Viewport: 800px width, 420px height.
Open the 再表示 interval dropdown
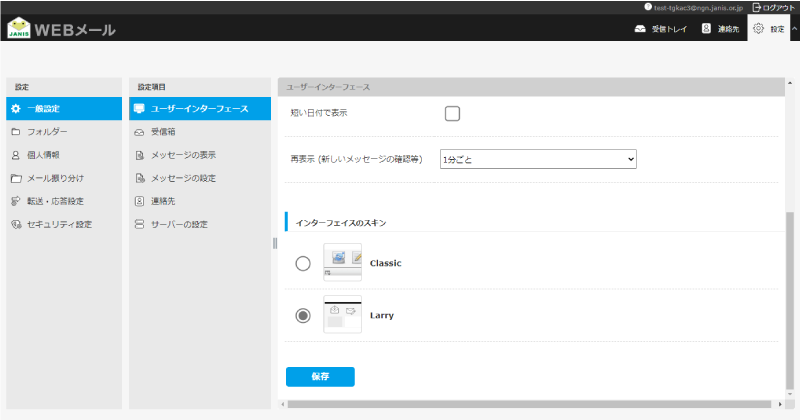point(538,159)
